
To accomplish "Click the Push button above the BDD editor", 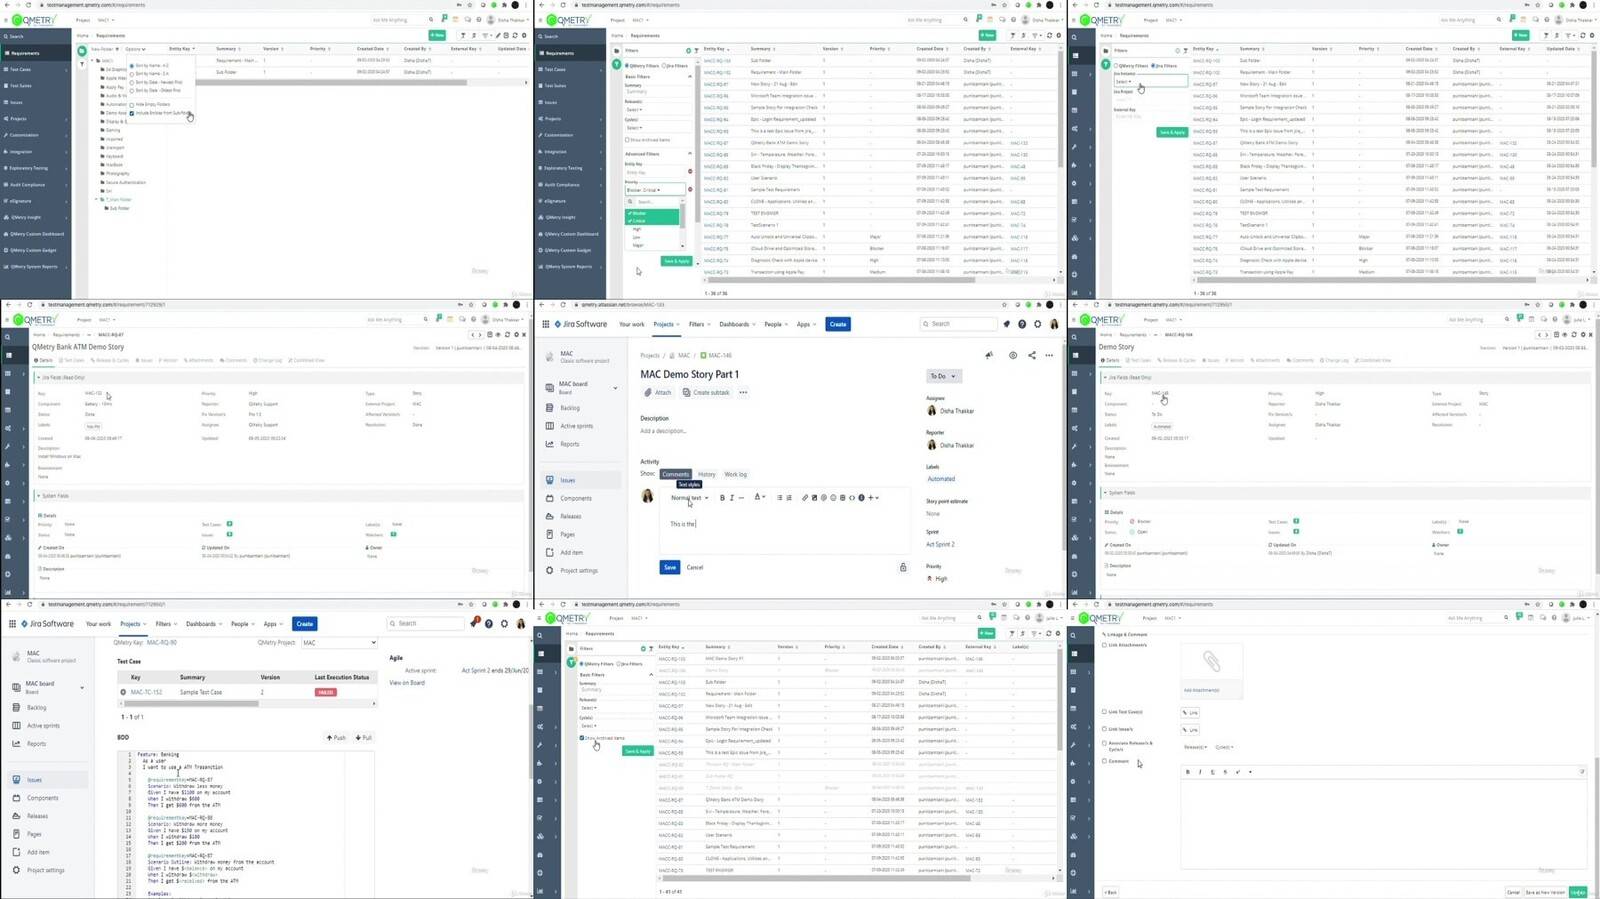I will click(x=336, y=738).
